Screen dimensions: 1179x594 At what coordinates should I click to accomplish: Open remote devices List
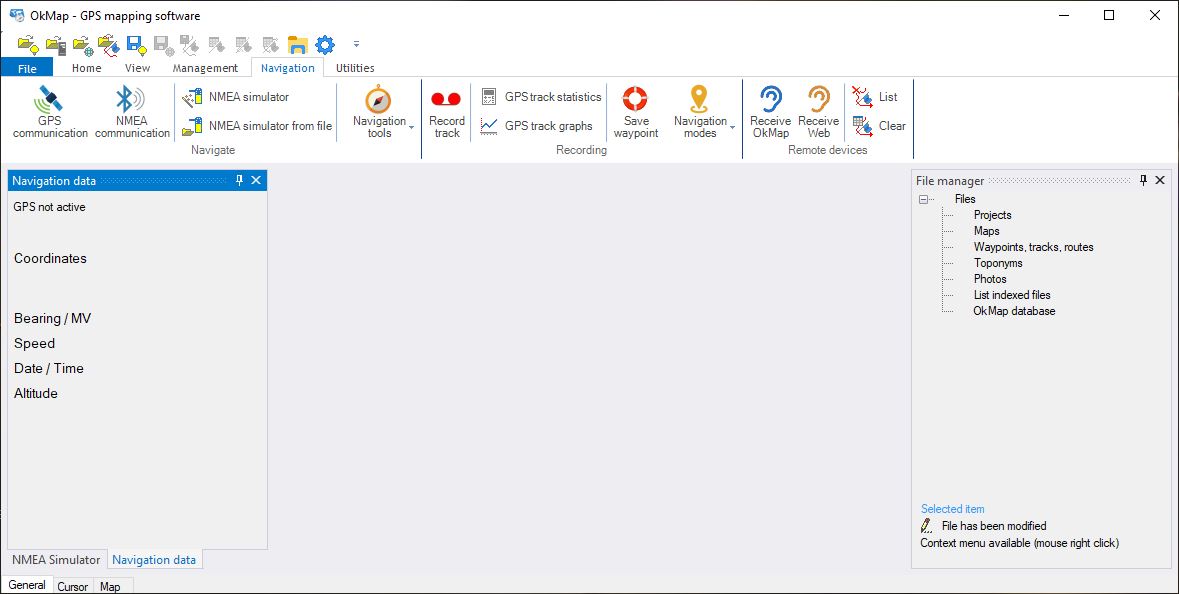[x=875, y=97]
